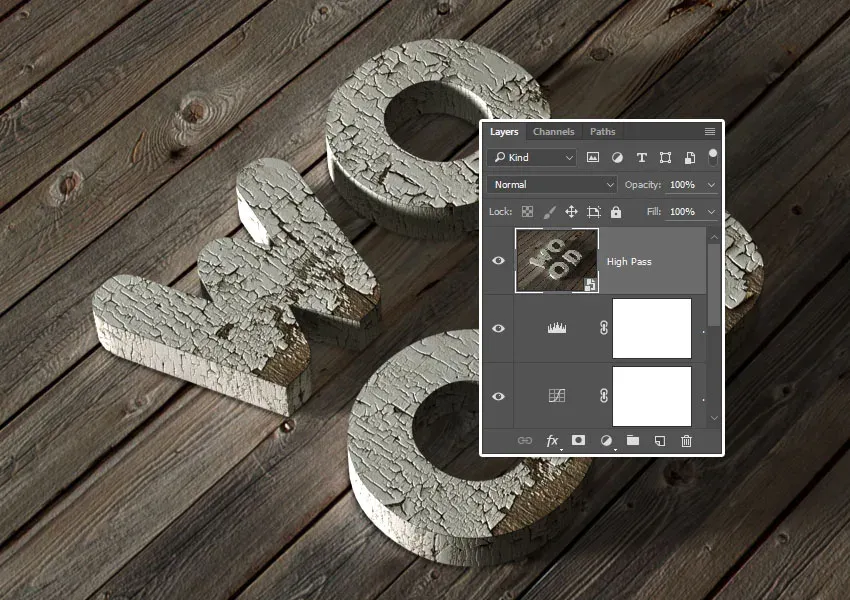Screen dimensions: 850x600
Task: Hide the High Pass layer
Action: 498,261
